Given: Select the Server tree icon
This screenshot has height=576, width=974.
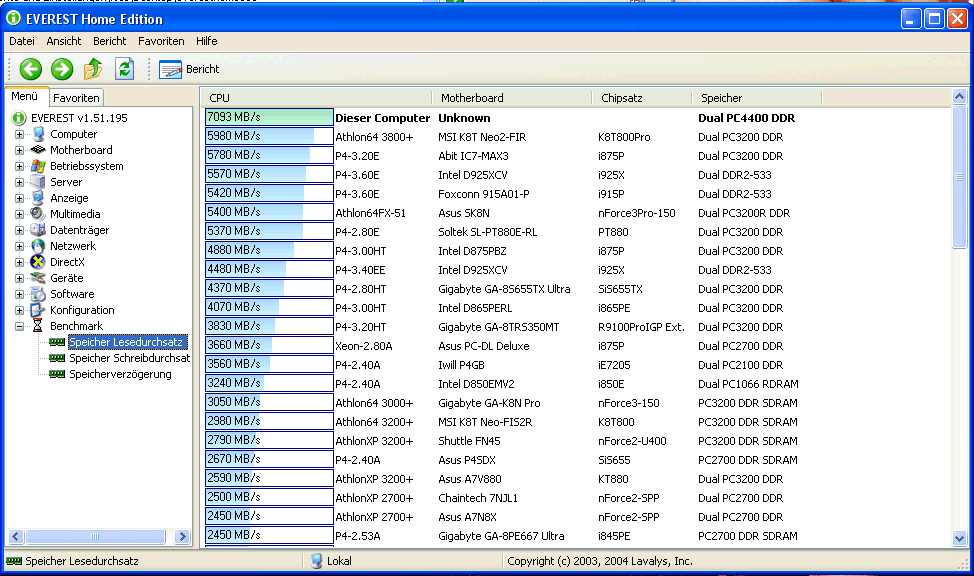Looking at the screenshot, I should point(39,182).
